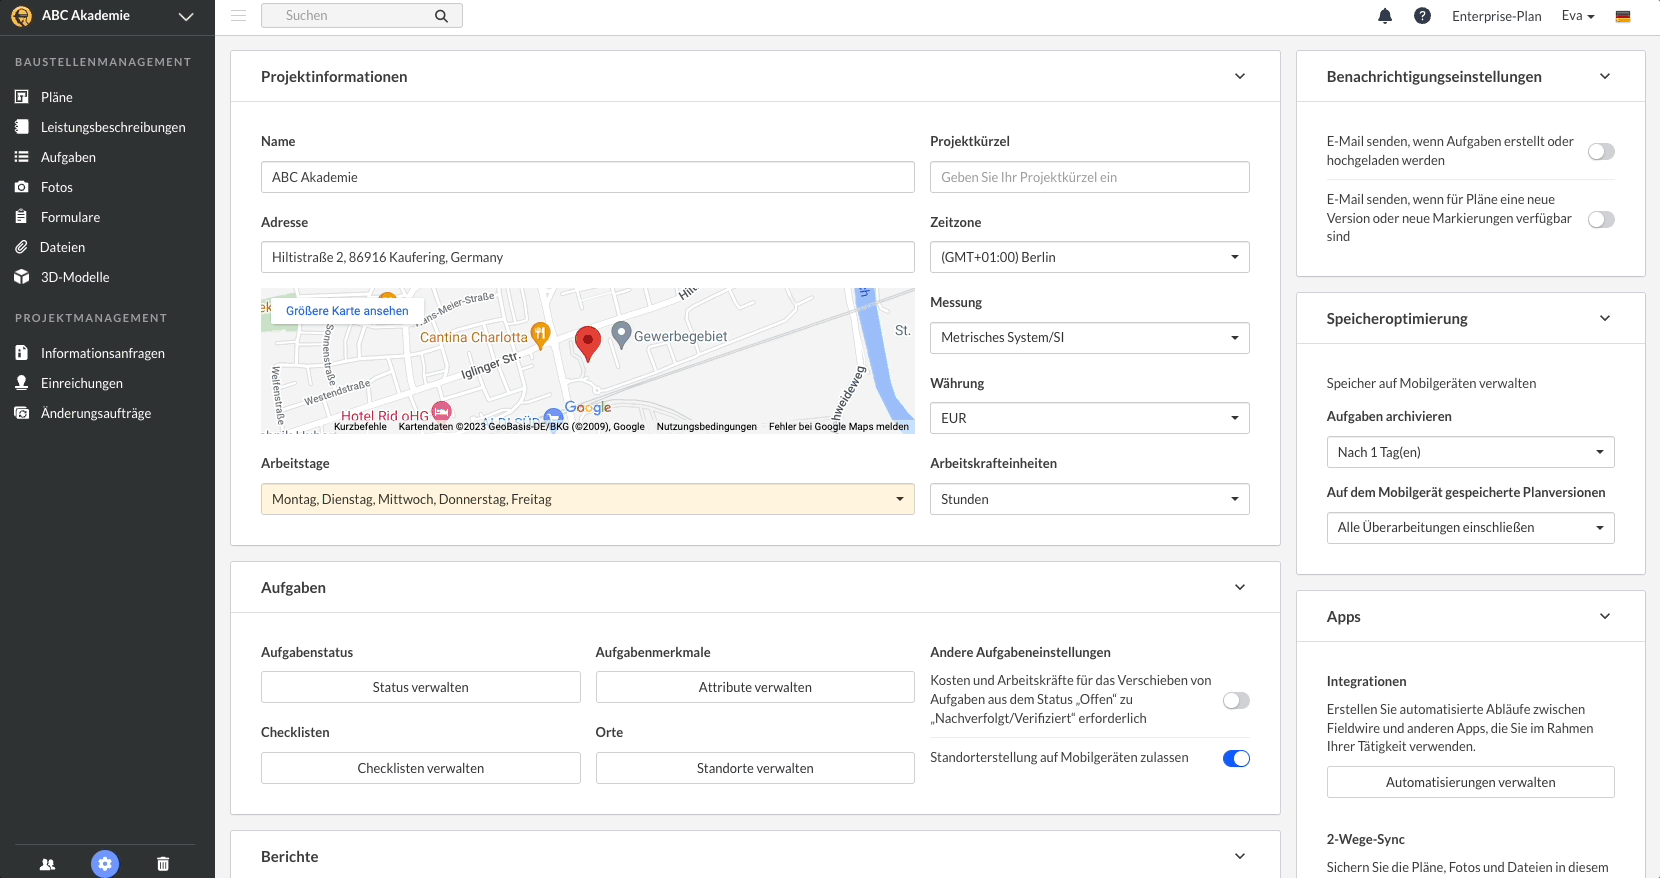Open the trash bin icon
This screenshot has height=878, width=1660.
click(x=163, y=864)
